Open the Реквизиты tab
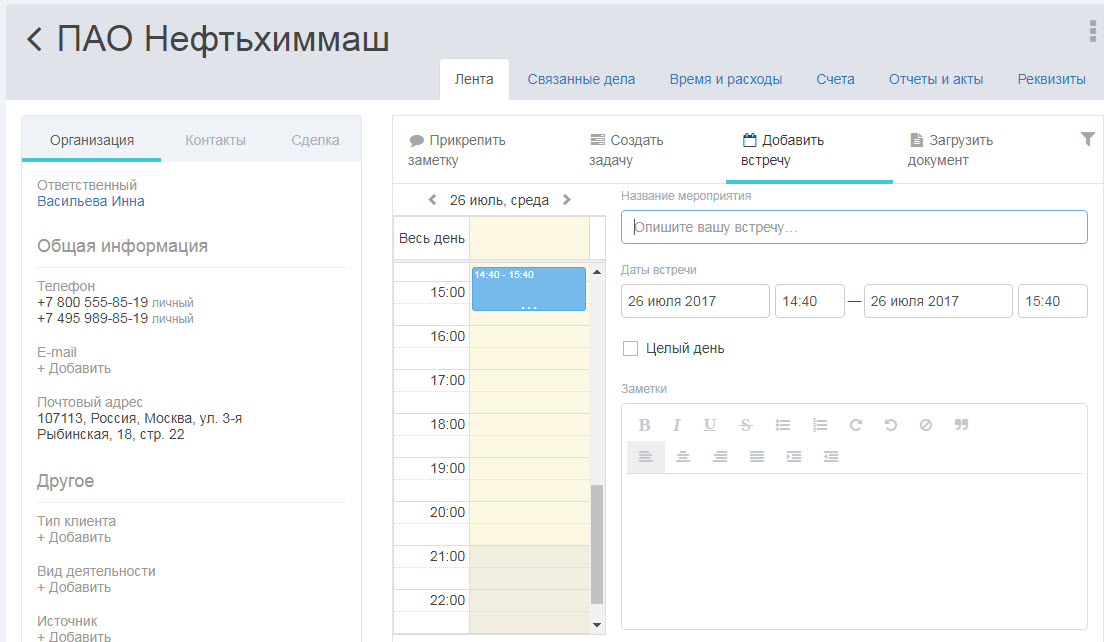The height and width of the screenshot is (642, 1104). click(x=1051, y=80)
